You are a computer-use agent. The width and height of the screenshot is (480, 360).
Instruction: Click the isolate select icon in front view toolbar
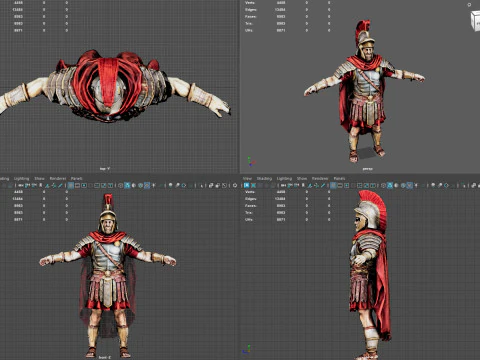(x=202, y=185)
